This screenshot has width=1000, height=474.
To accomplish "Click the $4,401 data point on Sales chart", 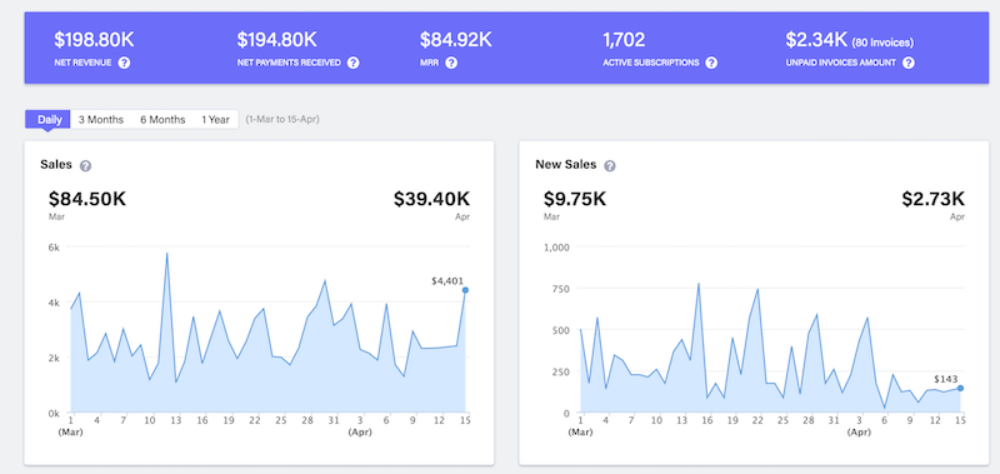I will pos(466,290).
